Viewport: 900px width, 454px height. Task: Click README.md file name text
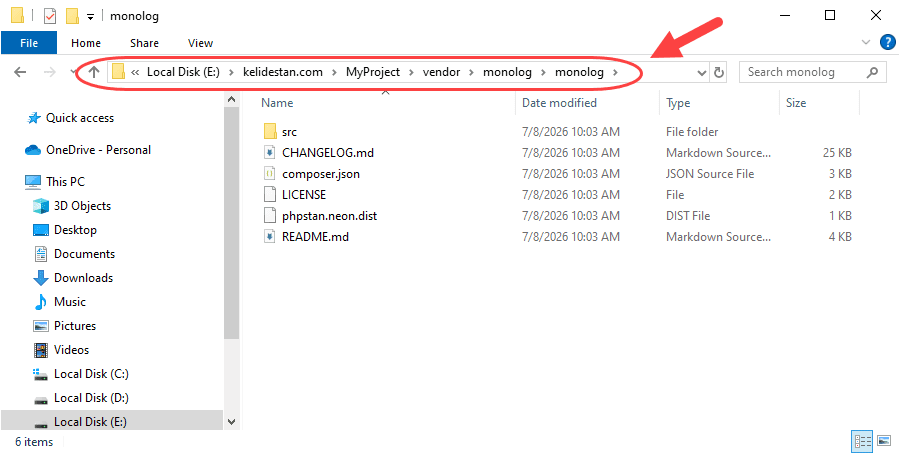315,237
